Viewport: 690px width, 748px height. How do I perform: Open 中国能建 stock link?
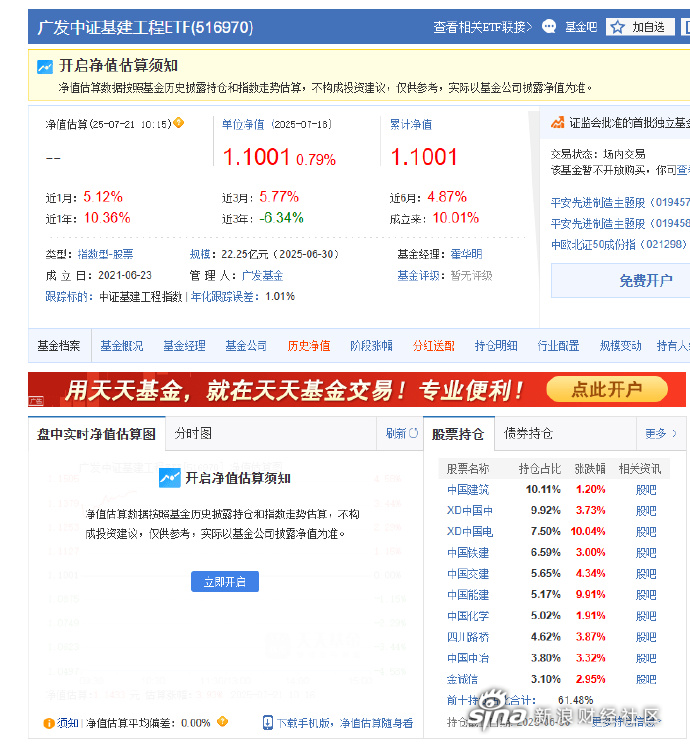(468, 594)
